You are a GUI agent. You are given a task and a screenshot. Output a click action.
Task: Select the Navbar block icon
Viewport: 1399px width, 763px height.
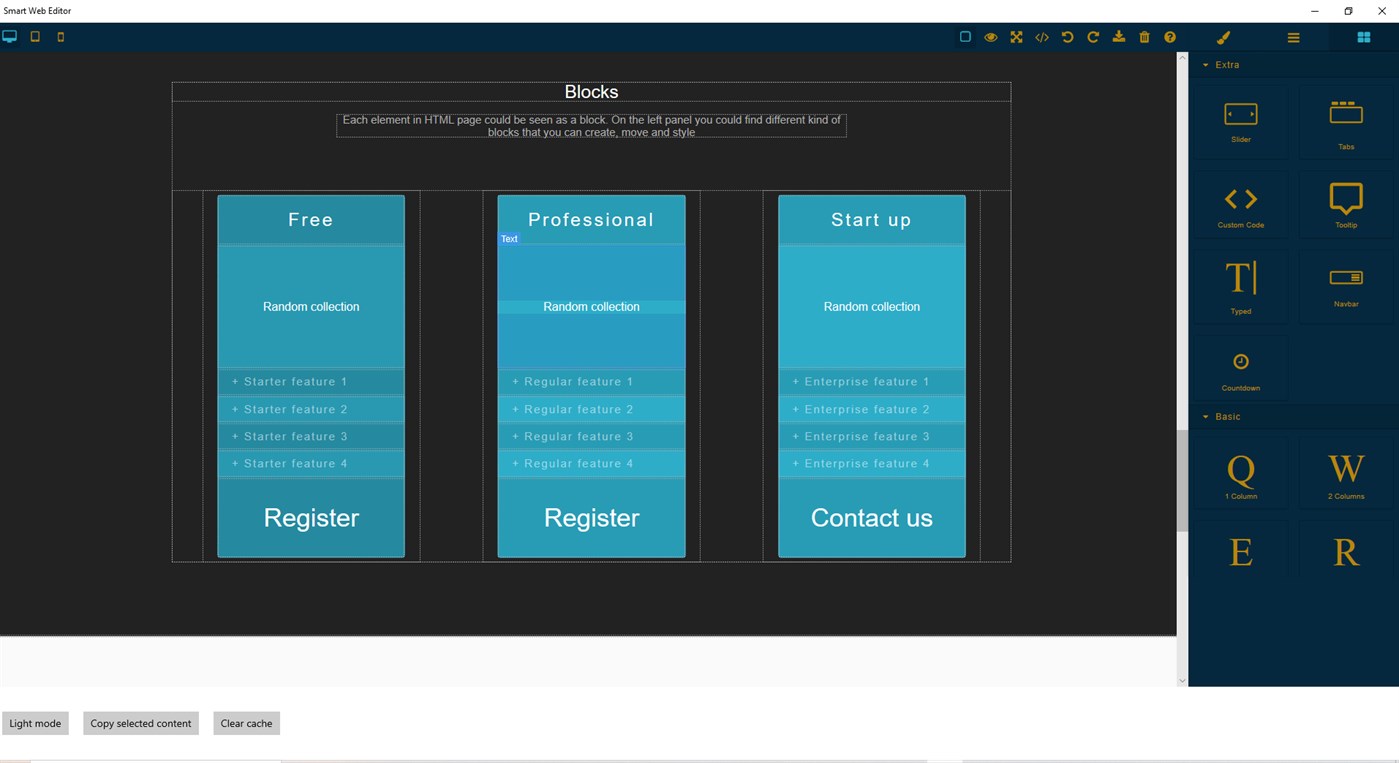tap(1345, 285)
